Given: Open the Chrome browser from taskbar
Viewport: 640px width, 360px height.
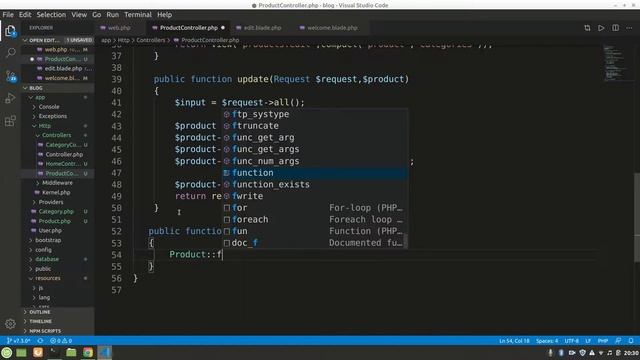Looking at the screenshot, I should click(88, 352).
